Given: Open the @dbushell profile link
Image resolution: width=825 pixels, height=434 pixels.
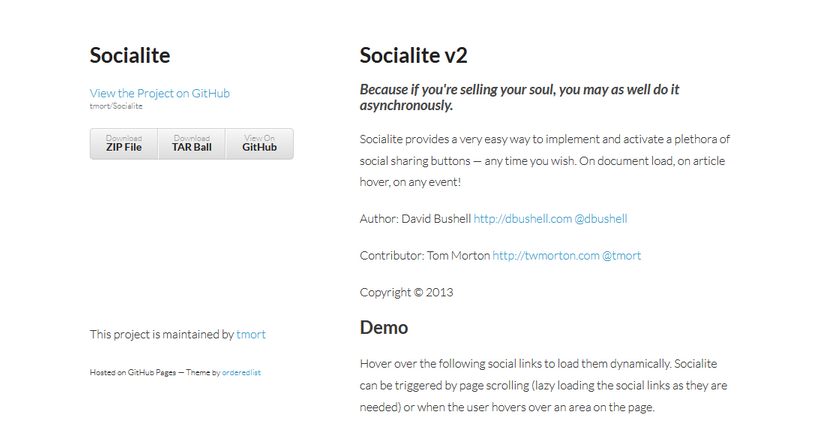Looking at the screenshot, I should coord(601,219).
